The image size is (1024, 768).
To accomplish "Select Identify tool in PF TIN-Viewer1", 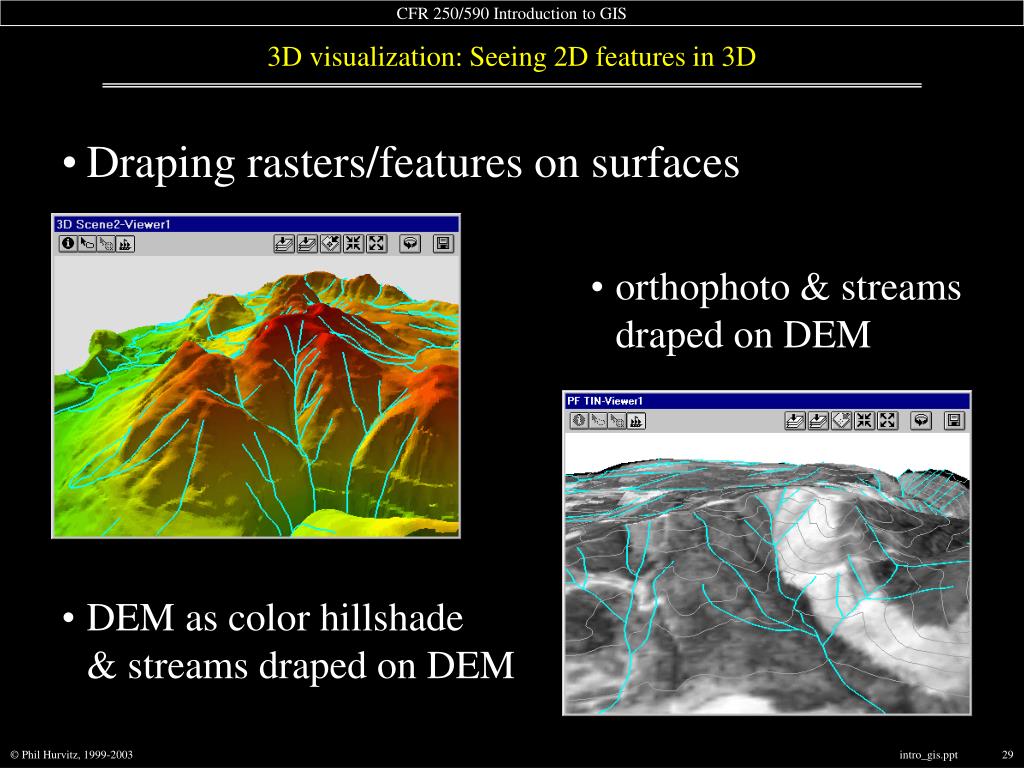I will [x=579, y=421].
